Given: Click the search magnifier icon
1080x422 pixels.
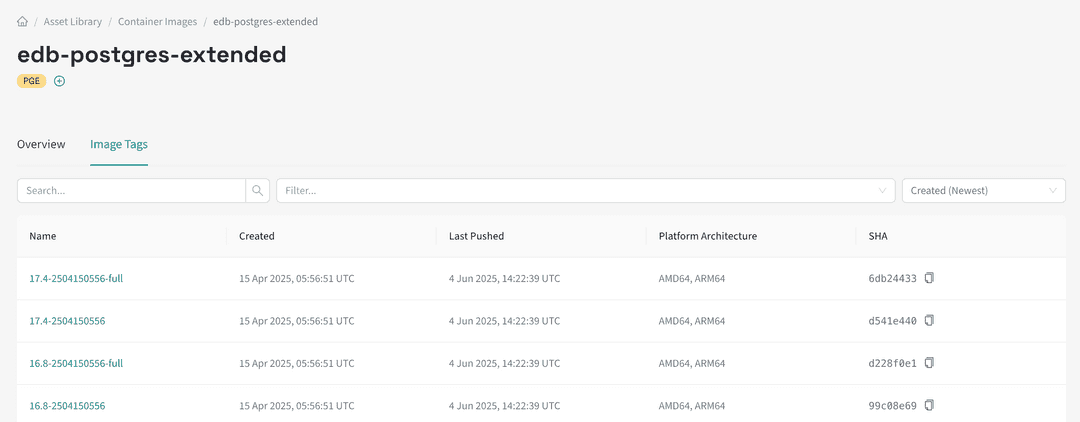Looking at the screenshot, I should (x=257, y=191).
